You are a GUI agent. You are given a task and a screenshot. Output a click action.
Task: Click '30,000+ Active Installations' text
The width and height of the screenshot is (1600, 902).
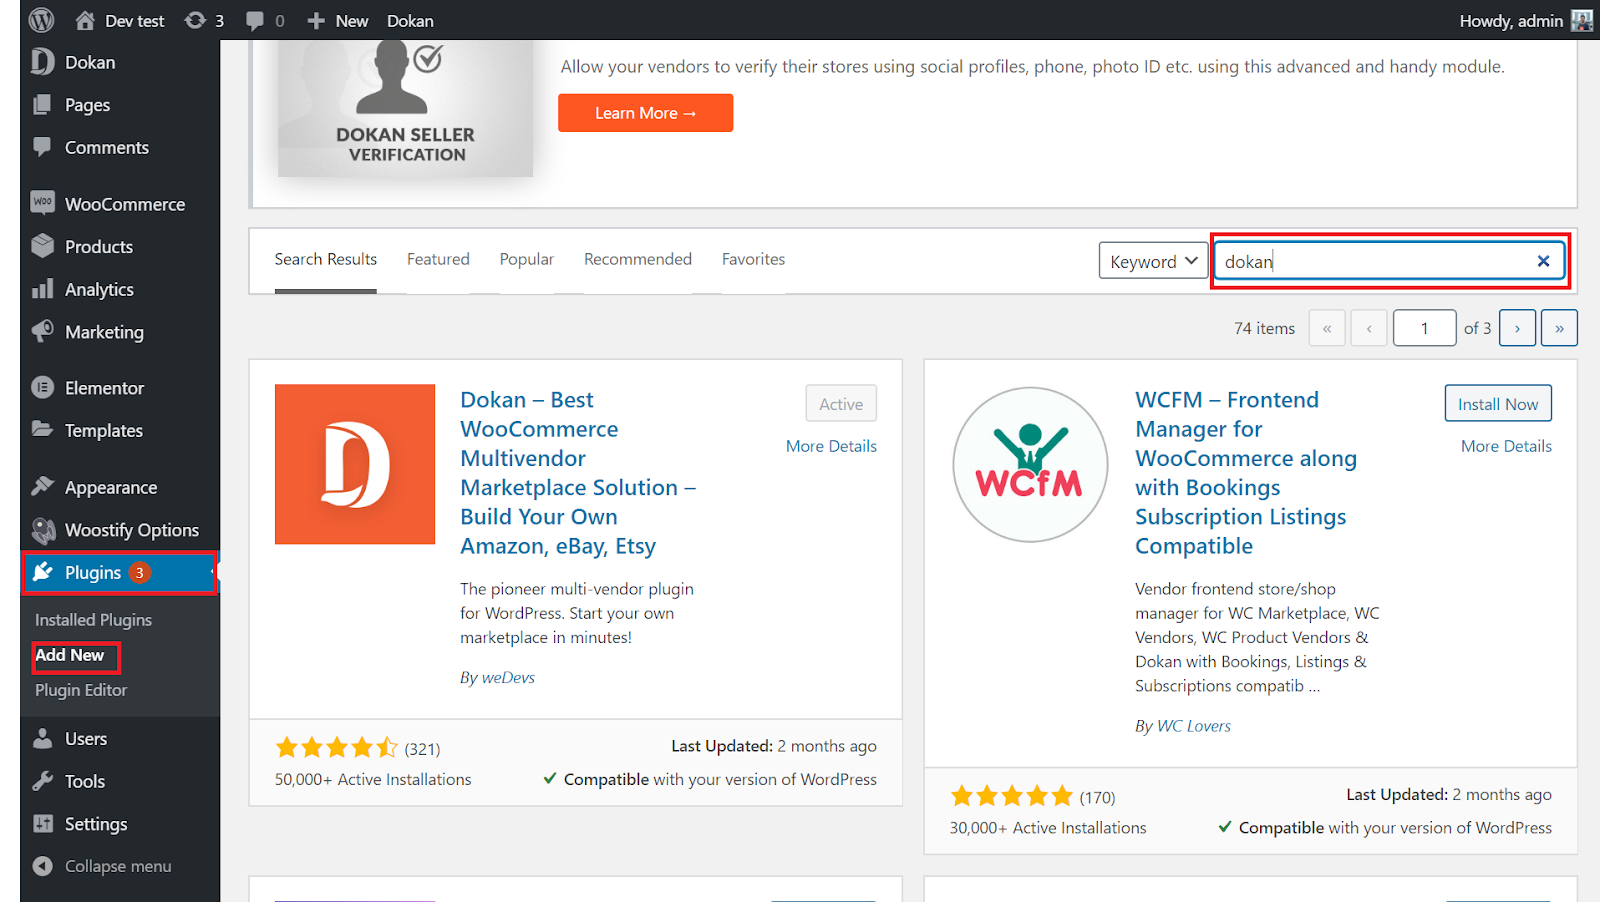coord(1048,828)
